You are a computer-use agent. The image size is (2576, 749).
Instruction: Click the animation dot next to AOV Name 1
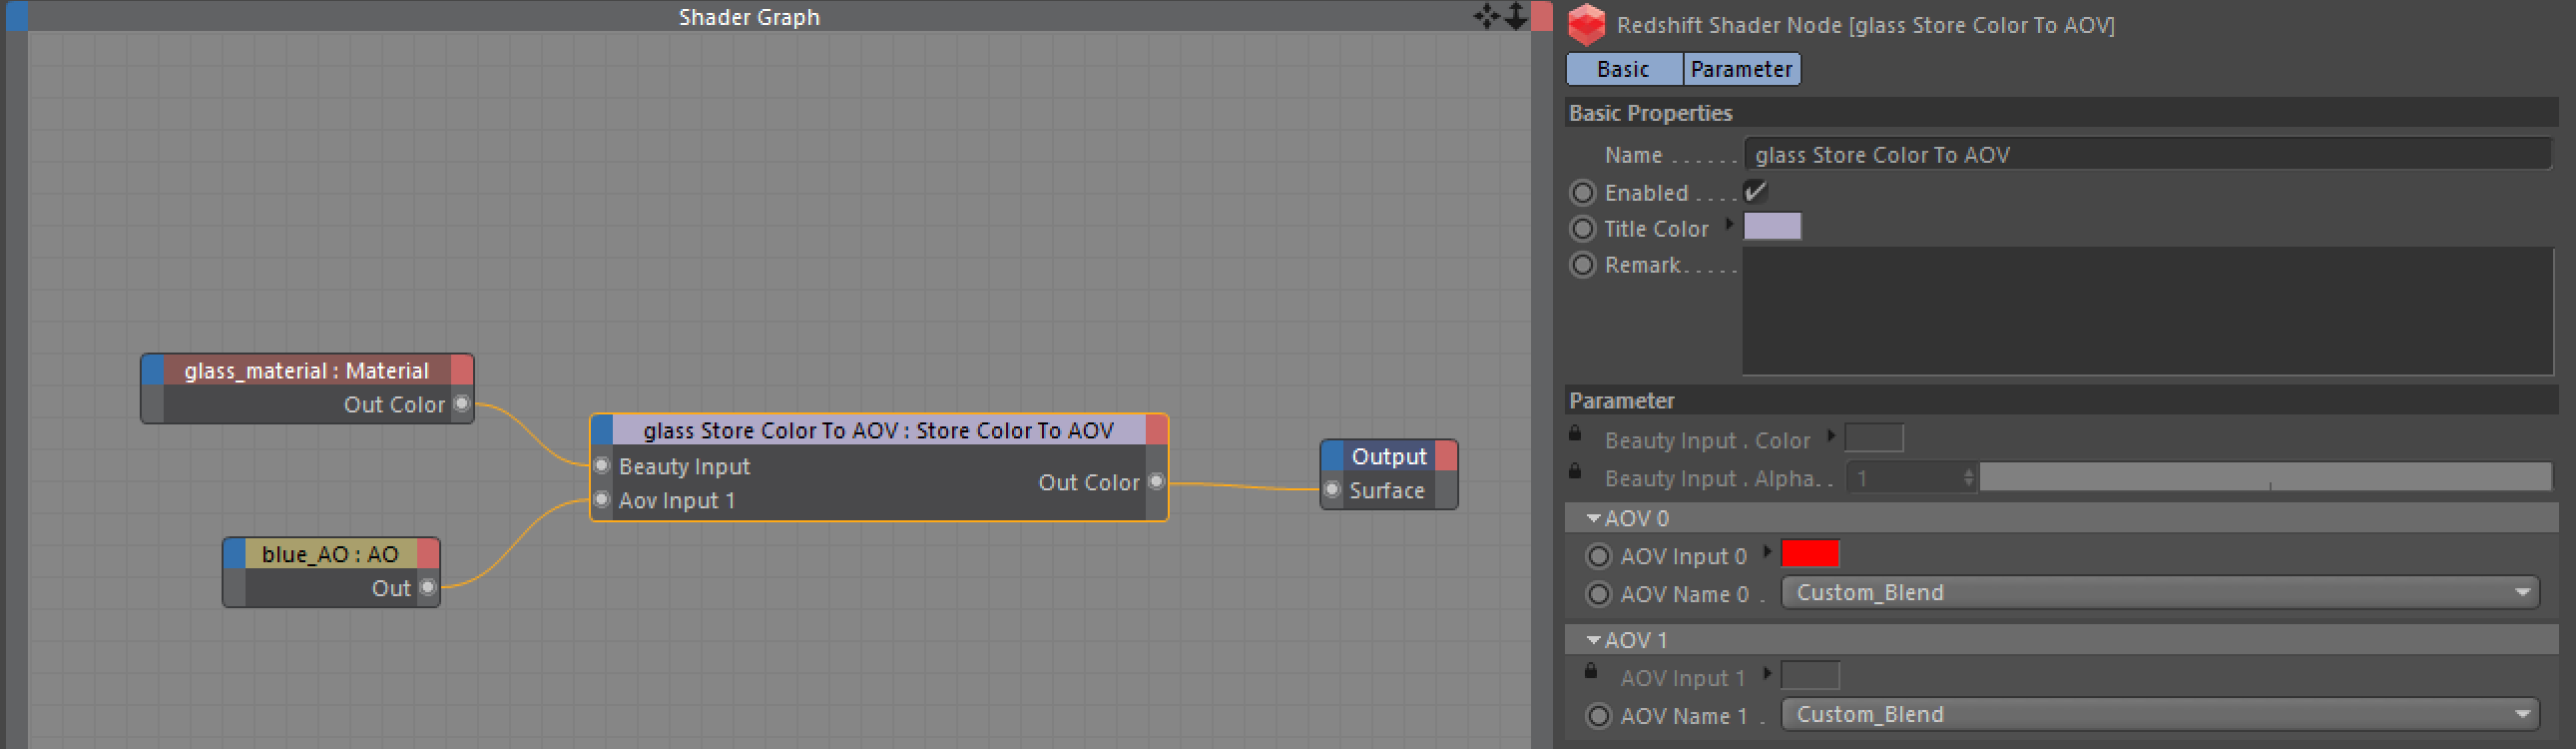[x=1598, y=715]
